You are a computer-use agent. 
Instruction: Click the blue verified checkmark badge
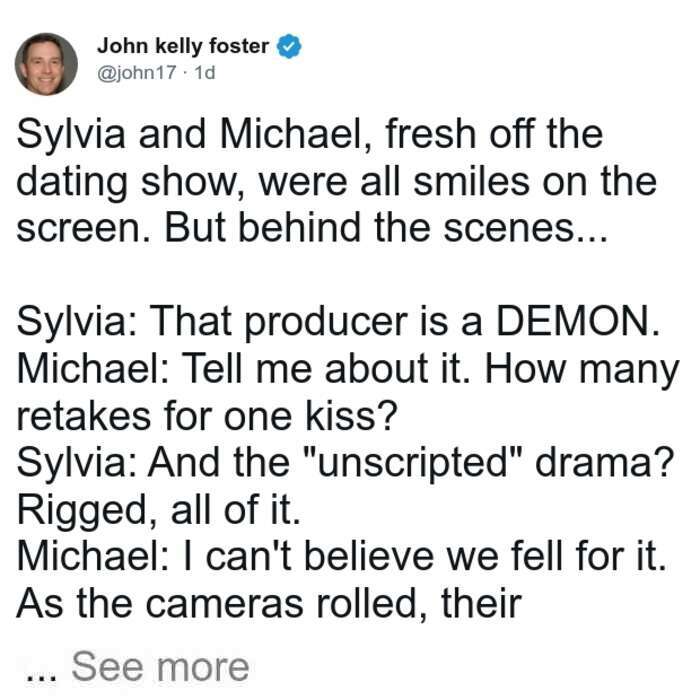tap(289, 46)
